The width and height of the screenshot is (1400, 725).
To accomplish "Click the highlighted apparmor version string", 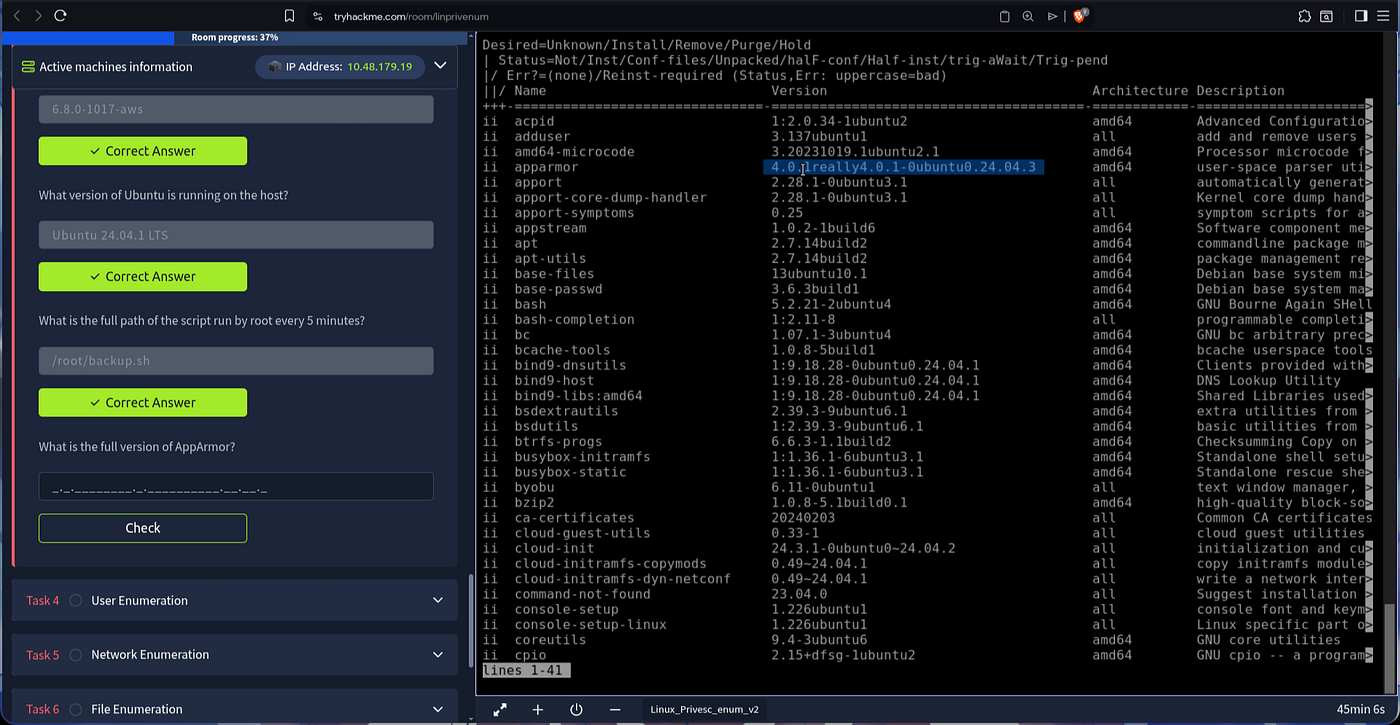I will 903,167.
